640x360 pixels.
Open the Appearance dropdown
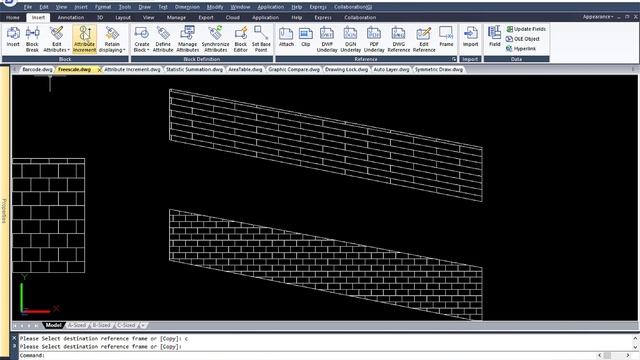[x=598, y=17]
